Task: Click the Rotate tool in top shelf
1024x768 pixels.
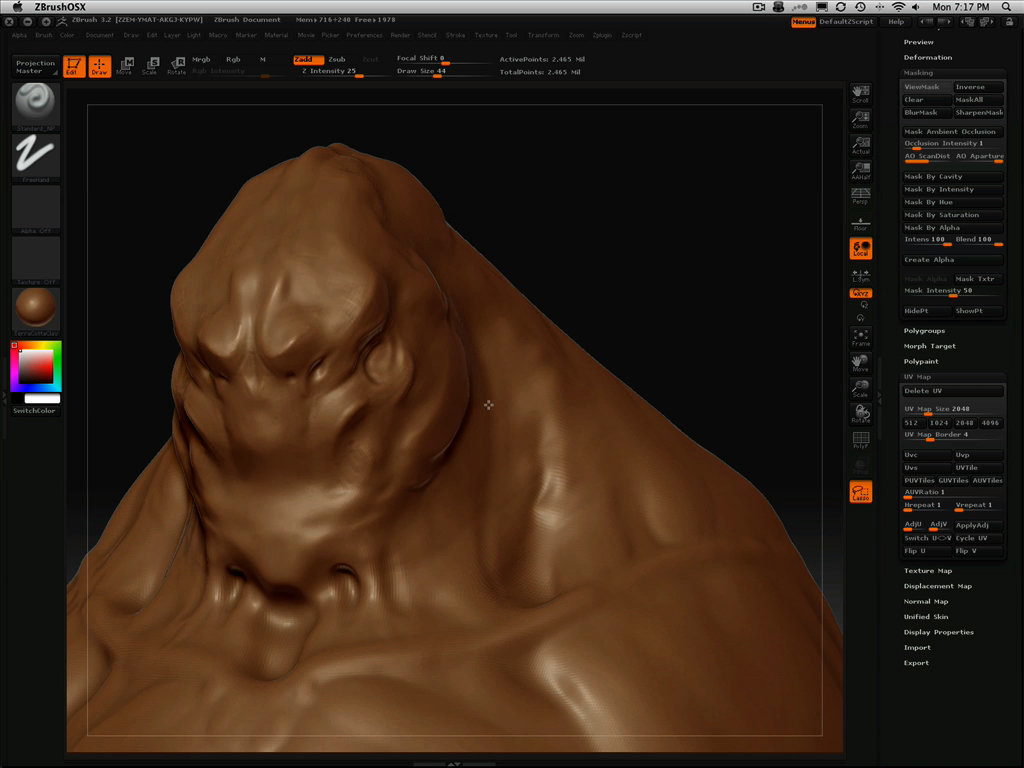Action: [176, 66]
